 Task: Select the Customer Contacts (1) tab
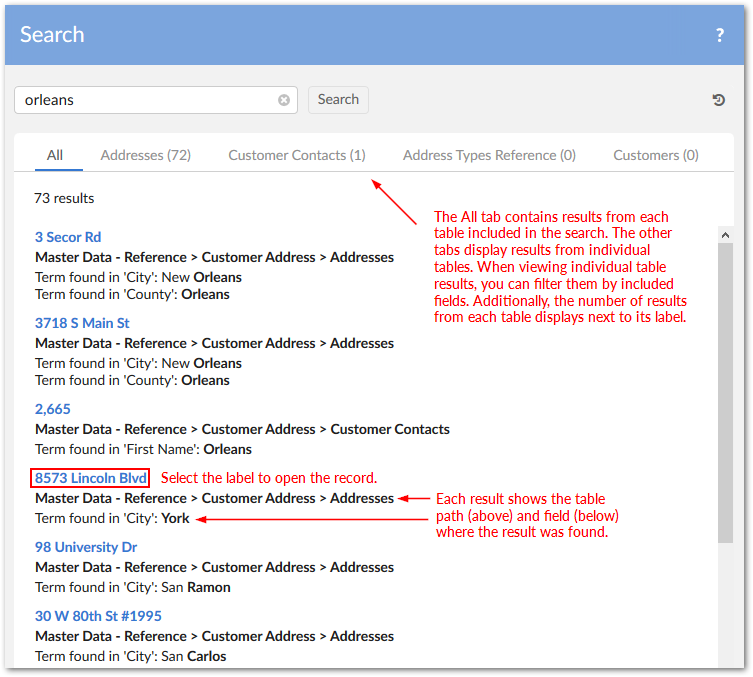pyautogui.click(x=297, y=155)
